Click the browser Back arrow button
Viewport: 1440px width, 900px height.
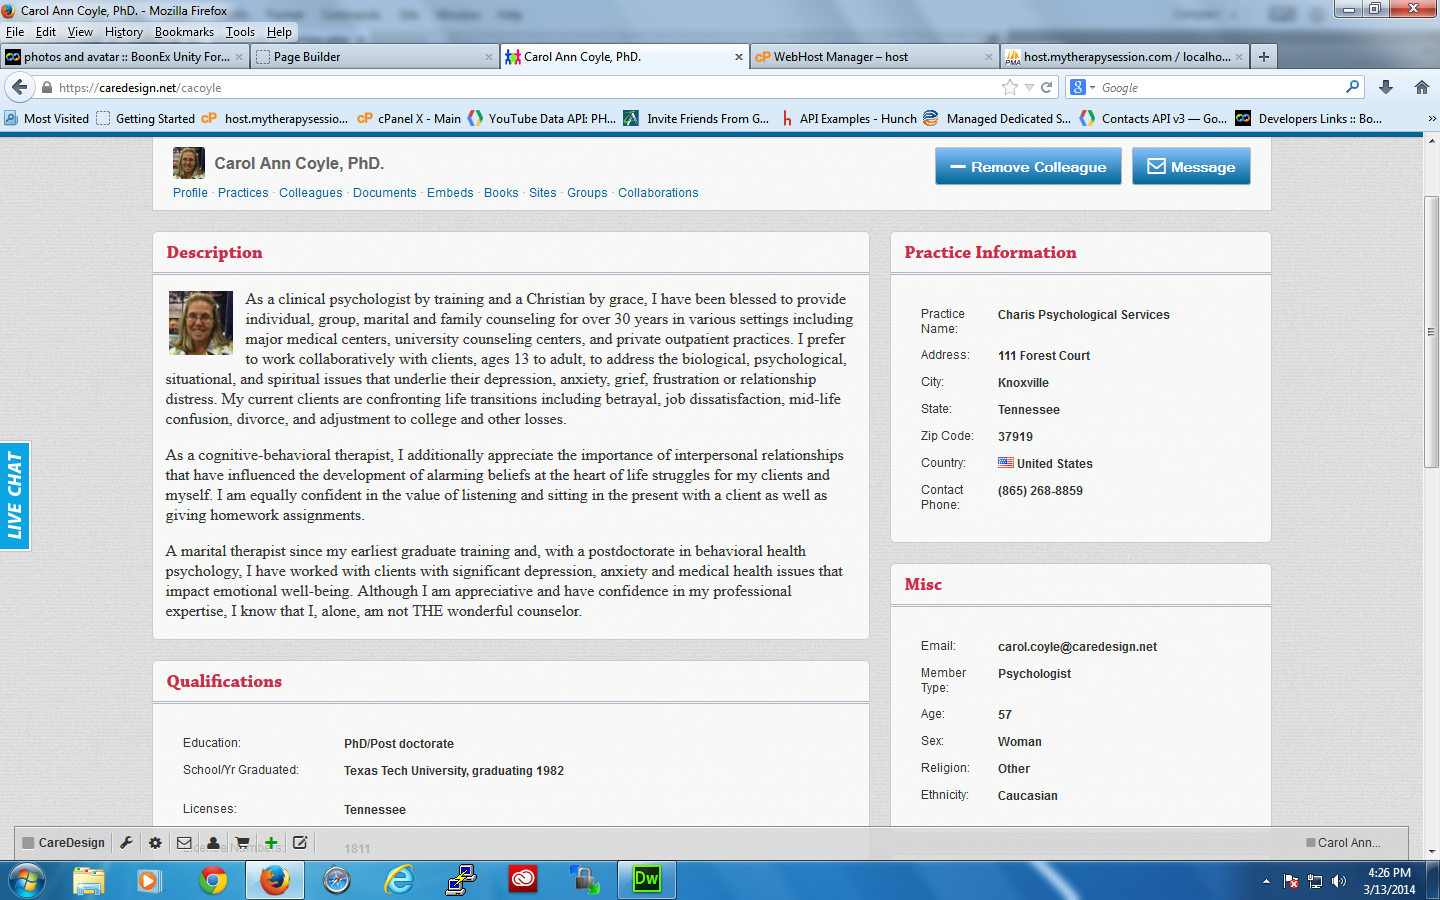point(19,87)
